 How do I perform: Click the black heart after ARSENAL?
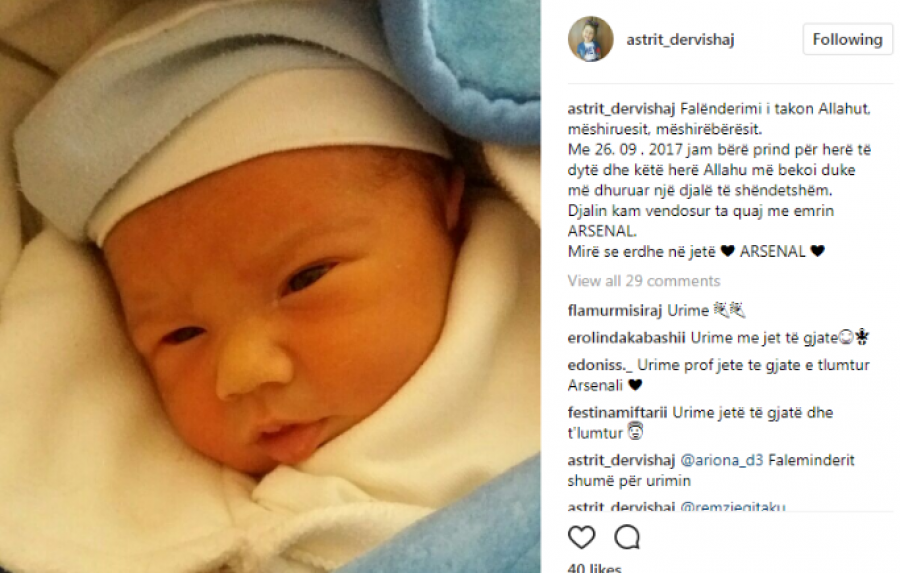[x=817, y=251]
